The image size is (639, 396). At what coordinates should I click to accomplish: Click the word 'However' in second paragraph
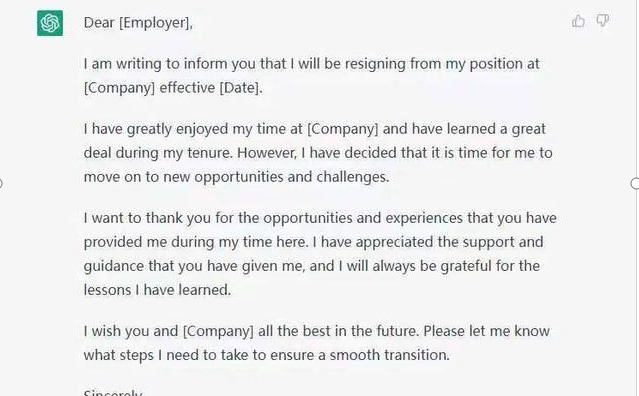coord(266,153)
